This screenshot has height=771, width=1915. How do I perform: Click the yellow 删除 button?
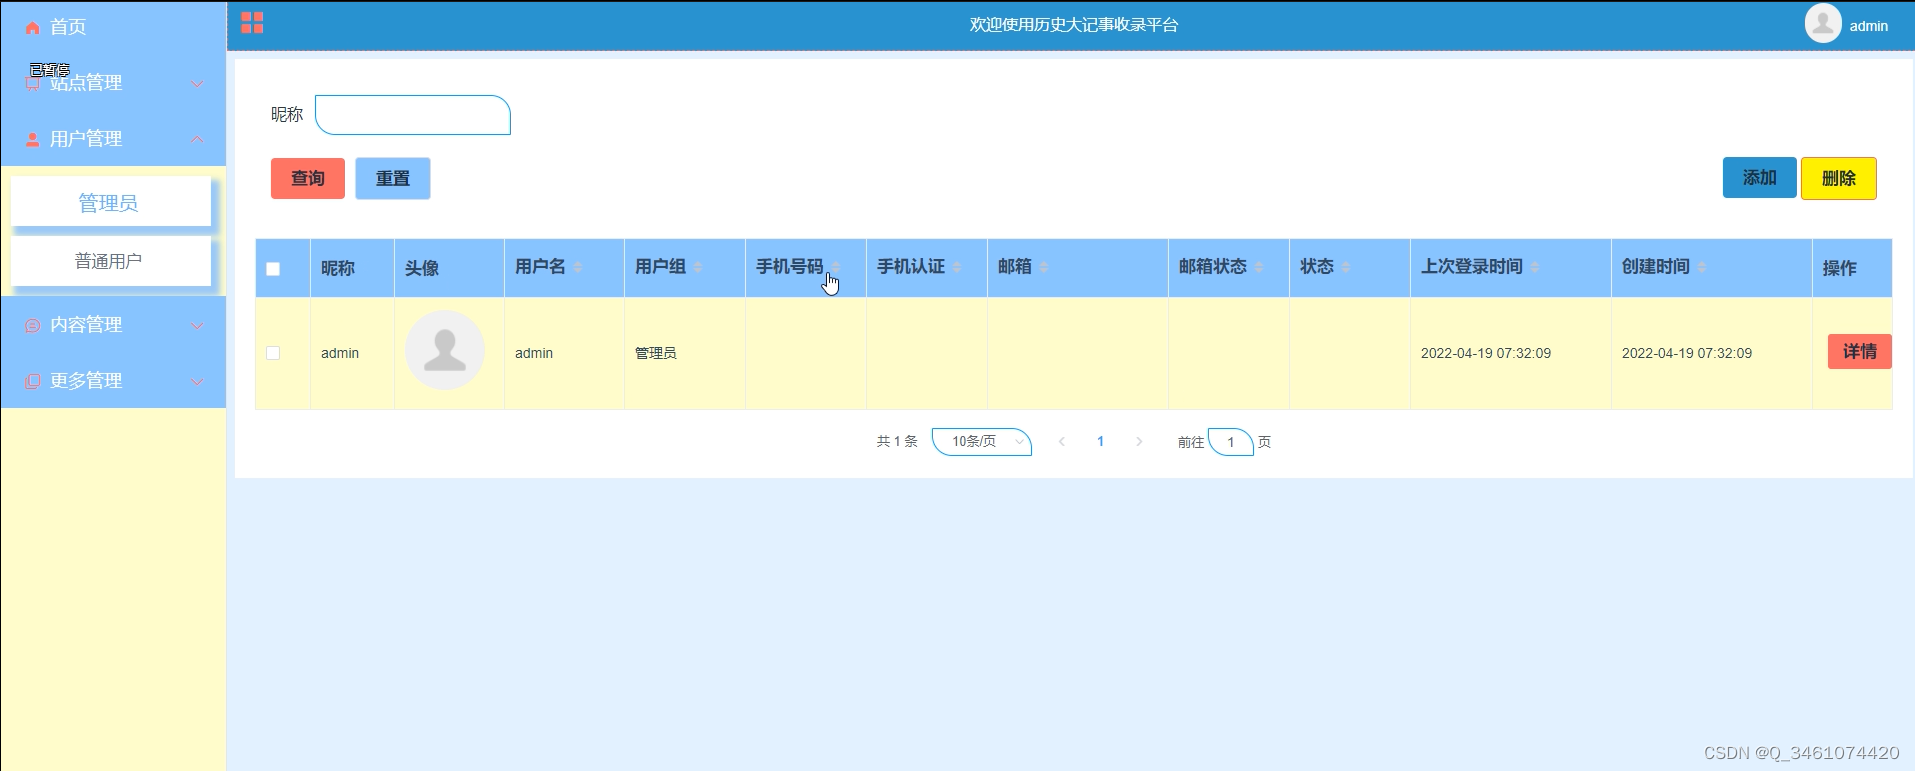click(1839, 178)
